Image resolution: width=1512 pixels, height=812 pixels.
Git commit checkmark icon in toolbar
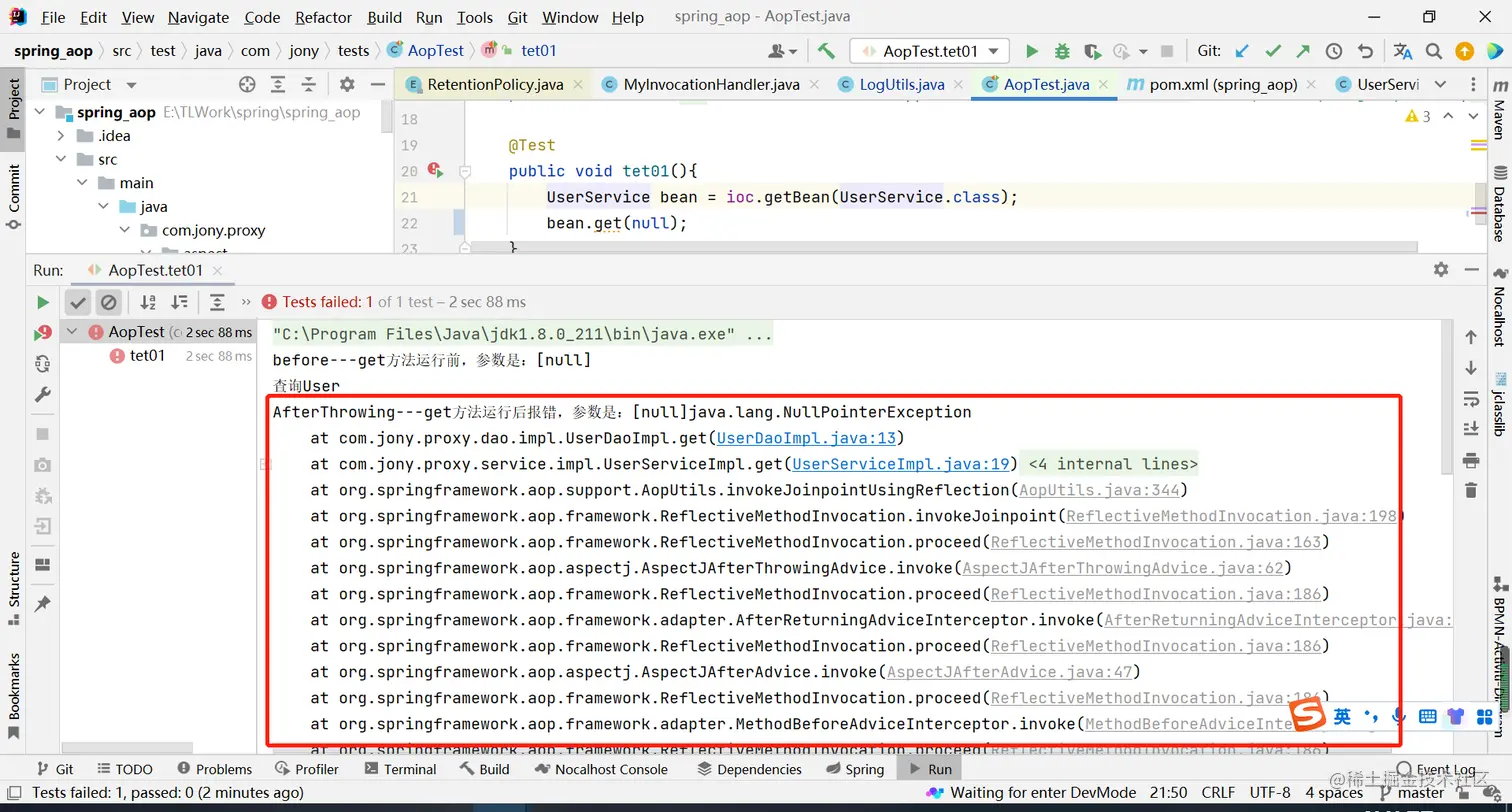(1273, 51)
